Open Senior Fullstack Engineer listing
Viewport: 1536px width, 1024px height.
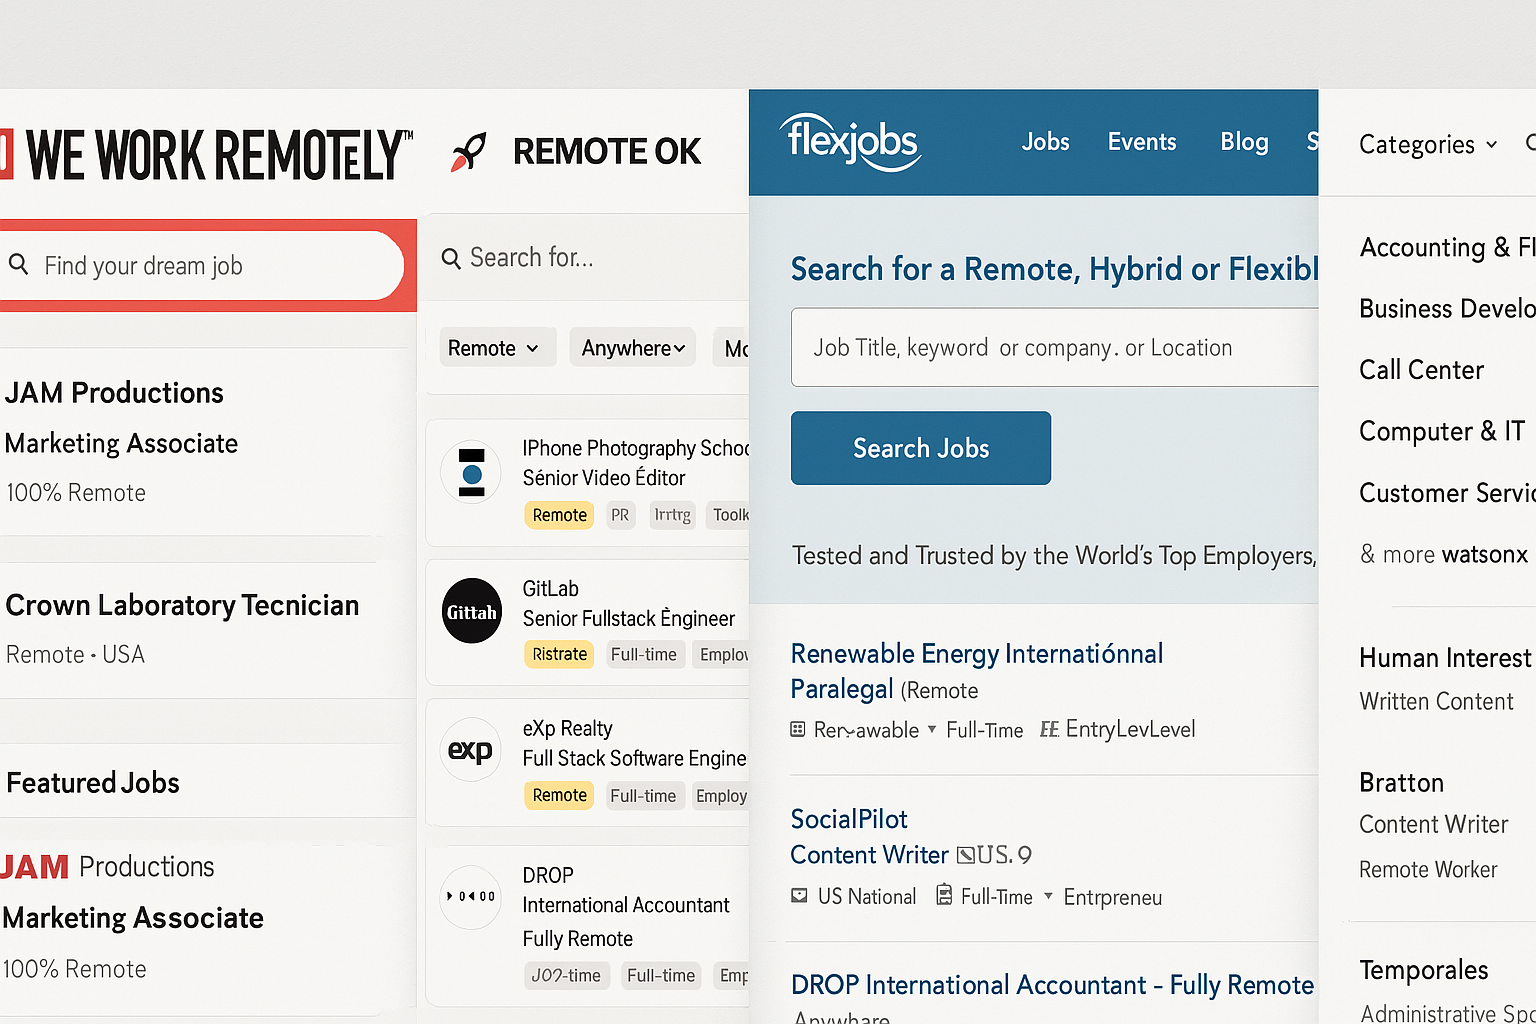(628, 618)
